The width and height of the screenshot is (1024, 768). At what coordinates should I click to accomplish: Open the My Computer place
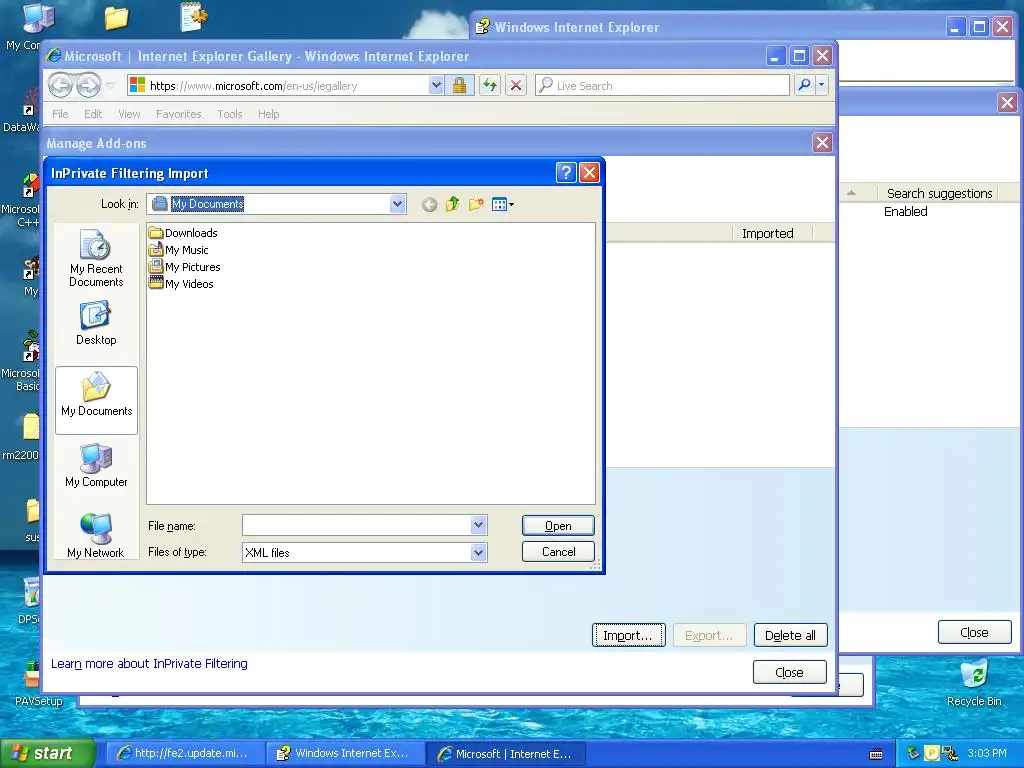point(96,466)
